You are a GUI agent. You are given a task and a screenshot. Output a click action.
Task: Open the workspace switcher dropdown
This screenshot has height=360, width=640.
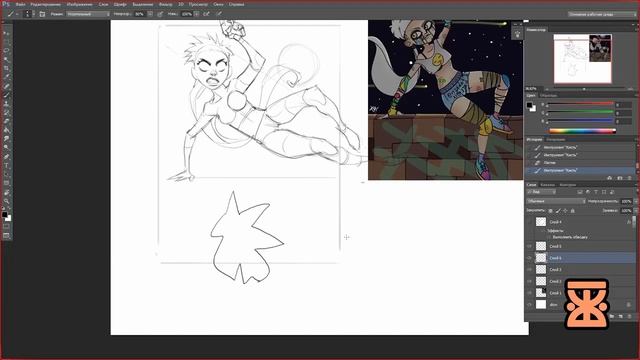pos(602,14)
